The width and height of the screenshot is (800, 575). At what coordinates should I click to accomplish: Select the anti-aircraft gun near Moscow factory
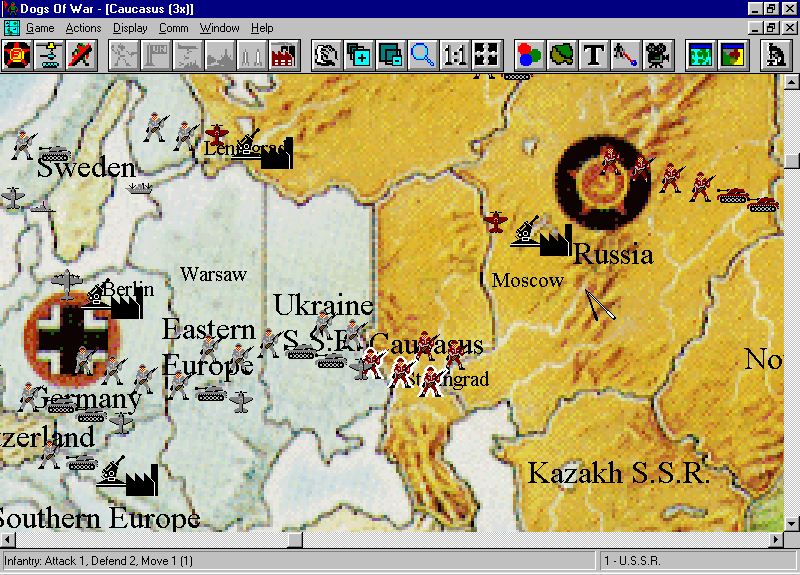526,231
